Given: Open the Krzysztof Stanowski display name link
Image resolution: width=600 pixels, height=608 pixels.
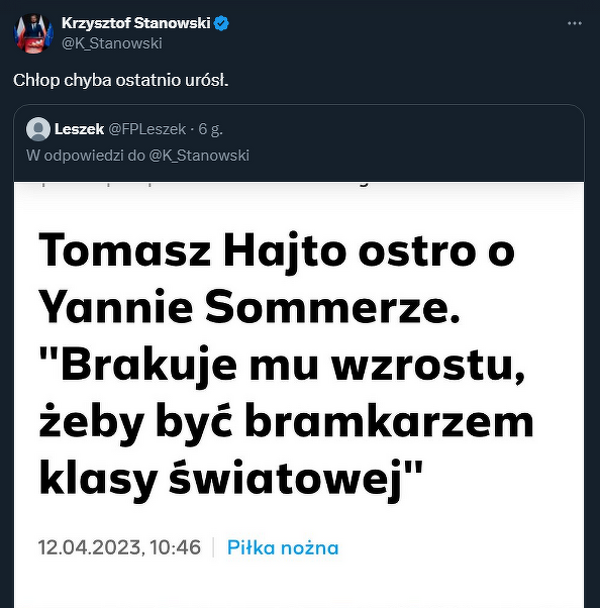Looking at the screenshot, I should point(135,23).
